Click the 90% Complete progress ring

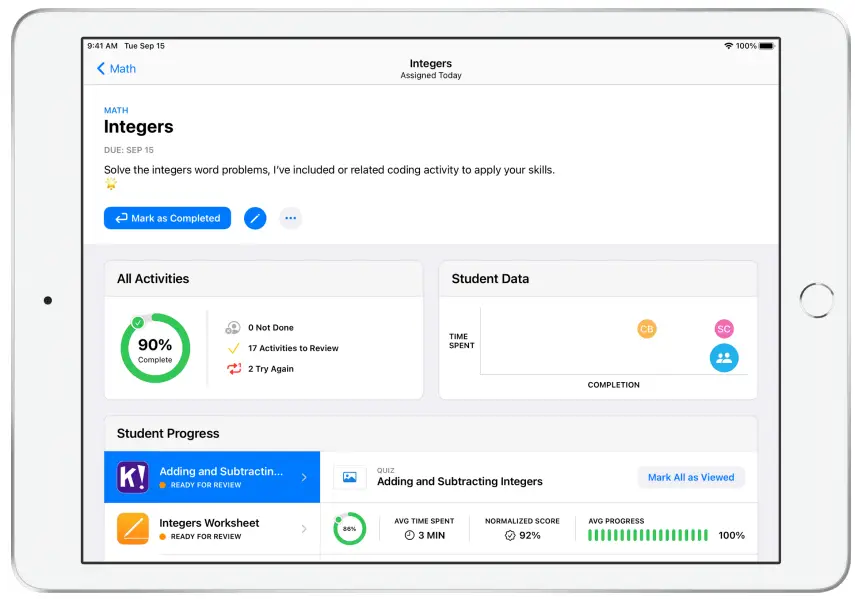click(x=155, y=348)
